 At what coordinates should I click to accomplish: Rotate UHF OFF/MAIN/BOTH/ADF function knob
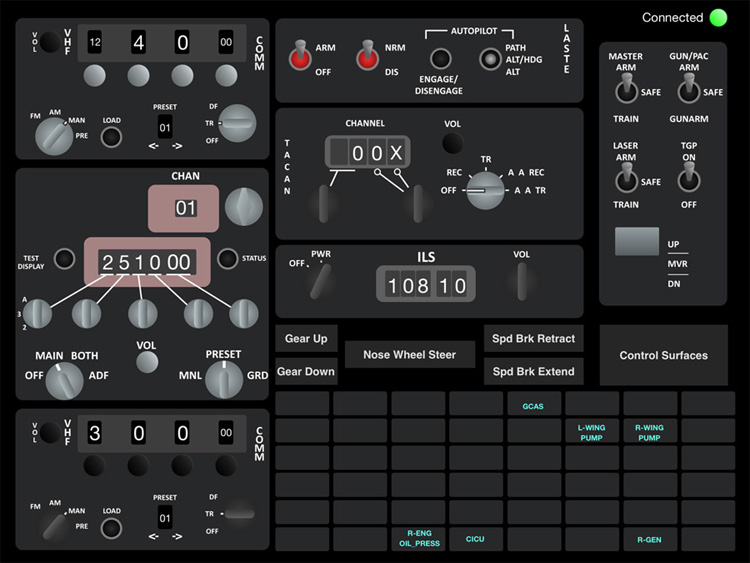point(64,381)
